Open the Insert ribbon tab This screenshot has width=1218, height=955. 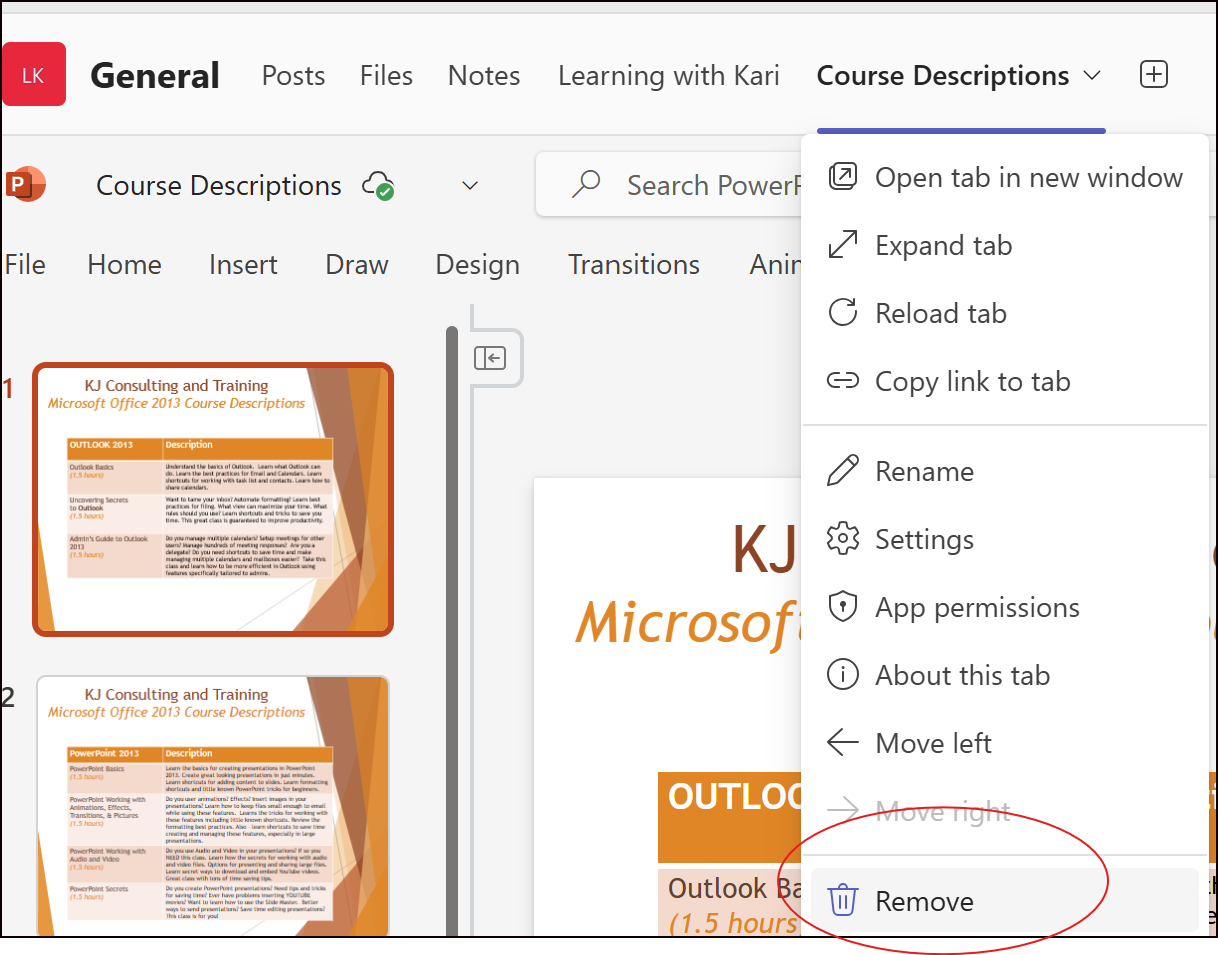(243, 264)
